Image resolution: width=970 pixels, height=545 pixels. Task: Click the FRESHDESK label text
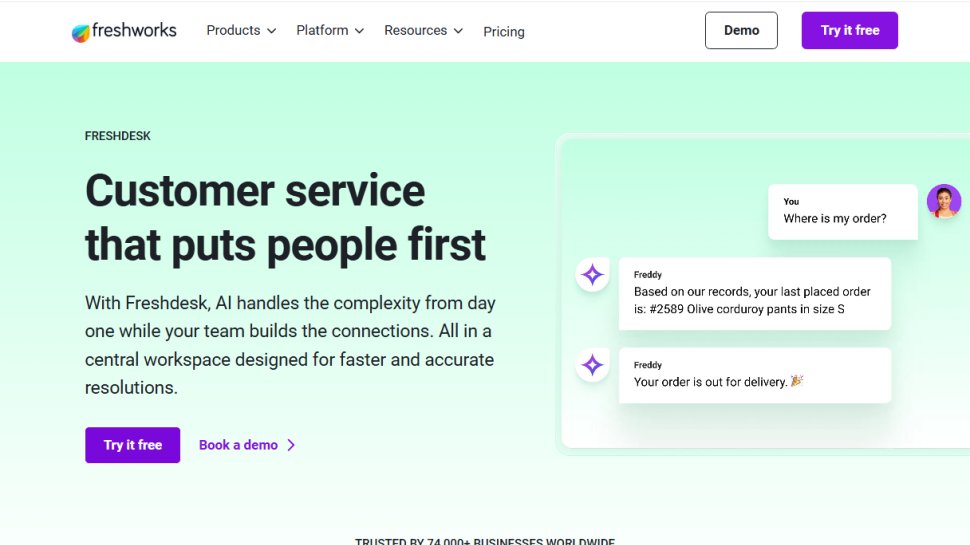pos(118,135)
